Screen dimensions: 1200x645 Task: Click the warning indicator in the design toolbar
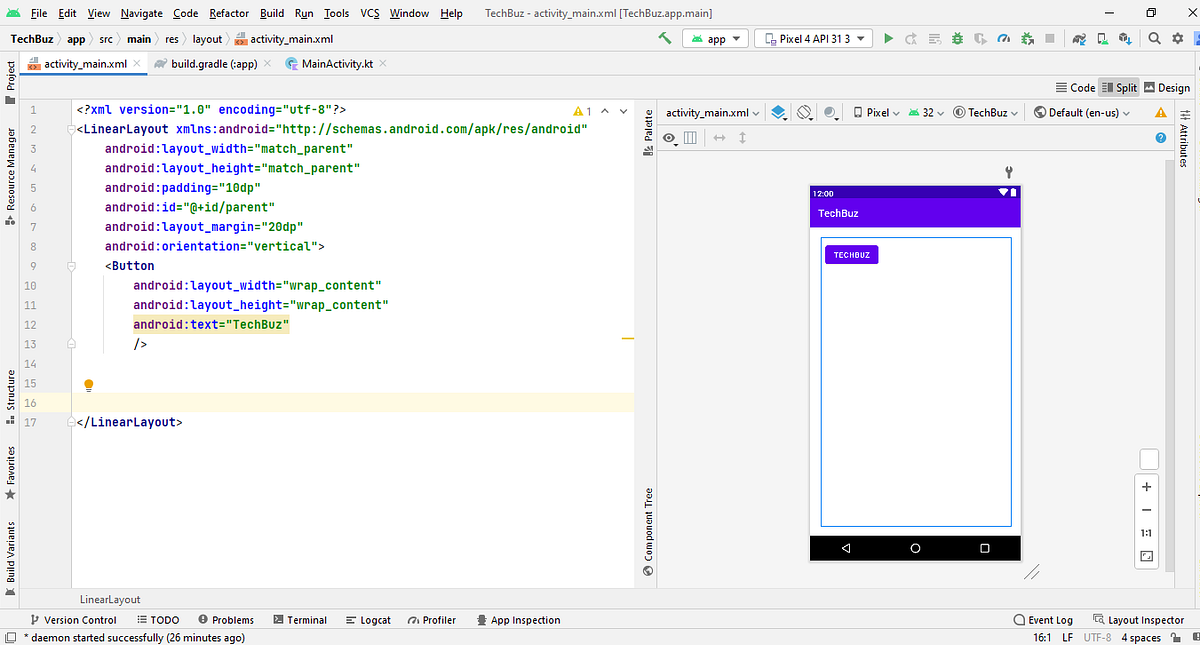[x=1161, y=112]
